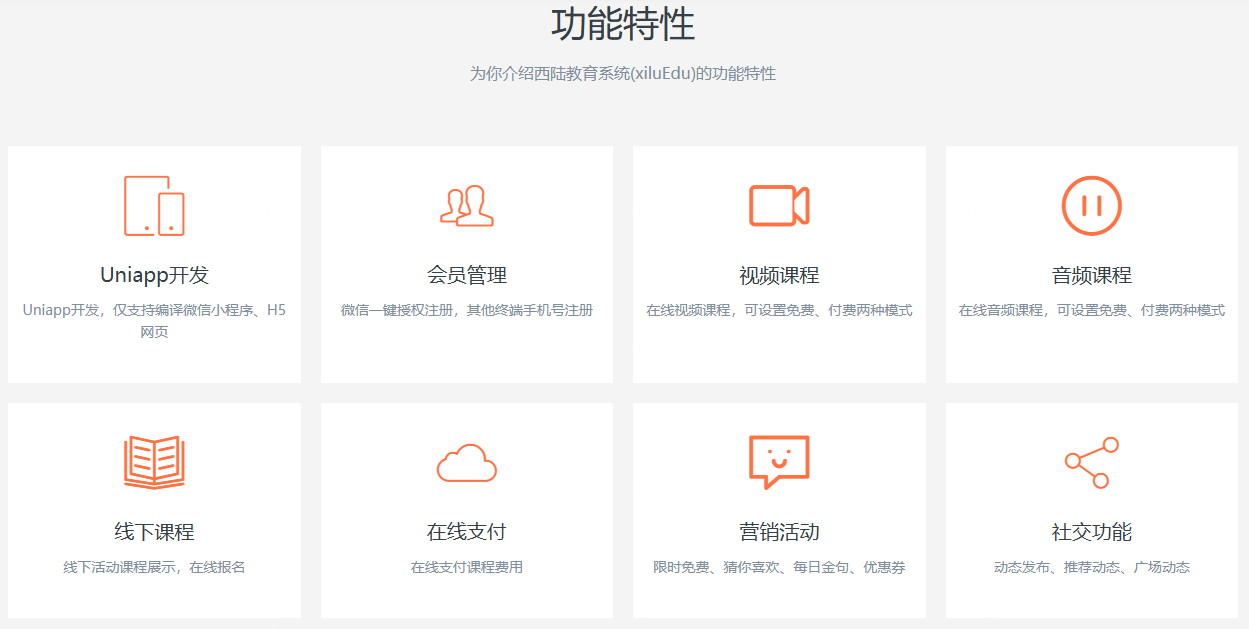The height and width of the screenshot is (629, 1249).
Task: Click the open book offline course icon
Action: coord(154,462)
